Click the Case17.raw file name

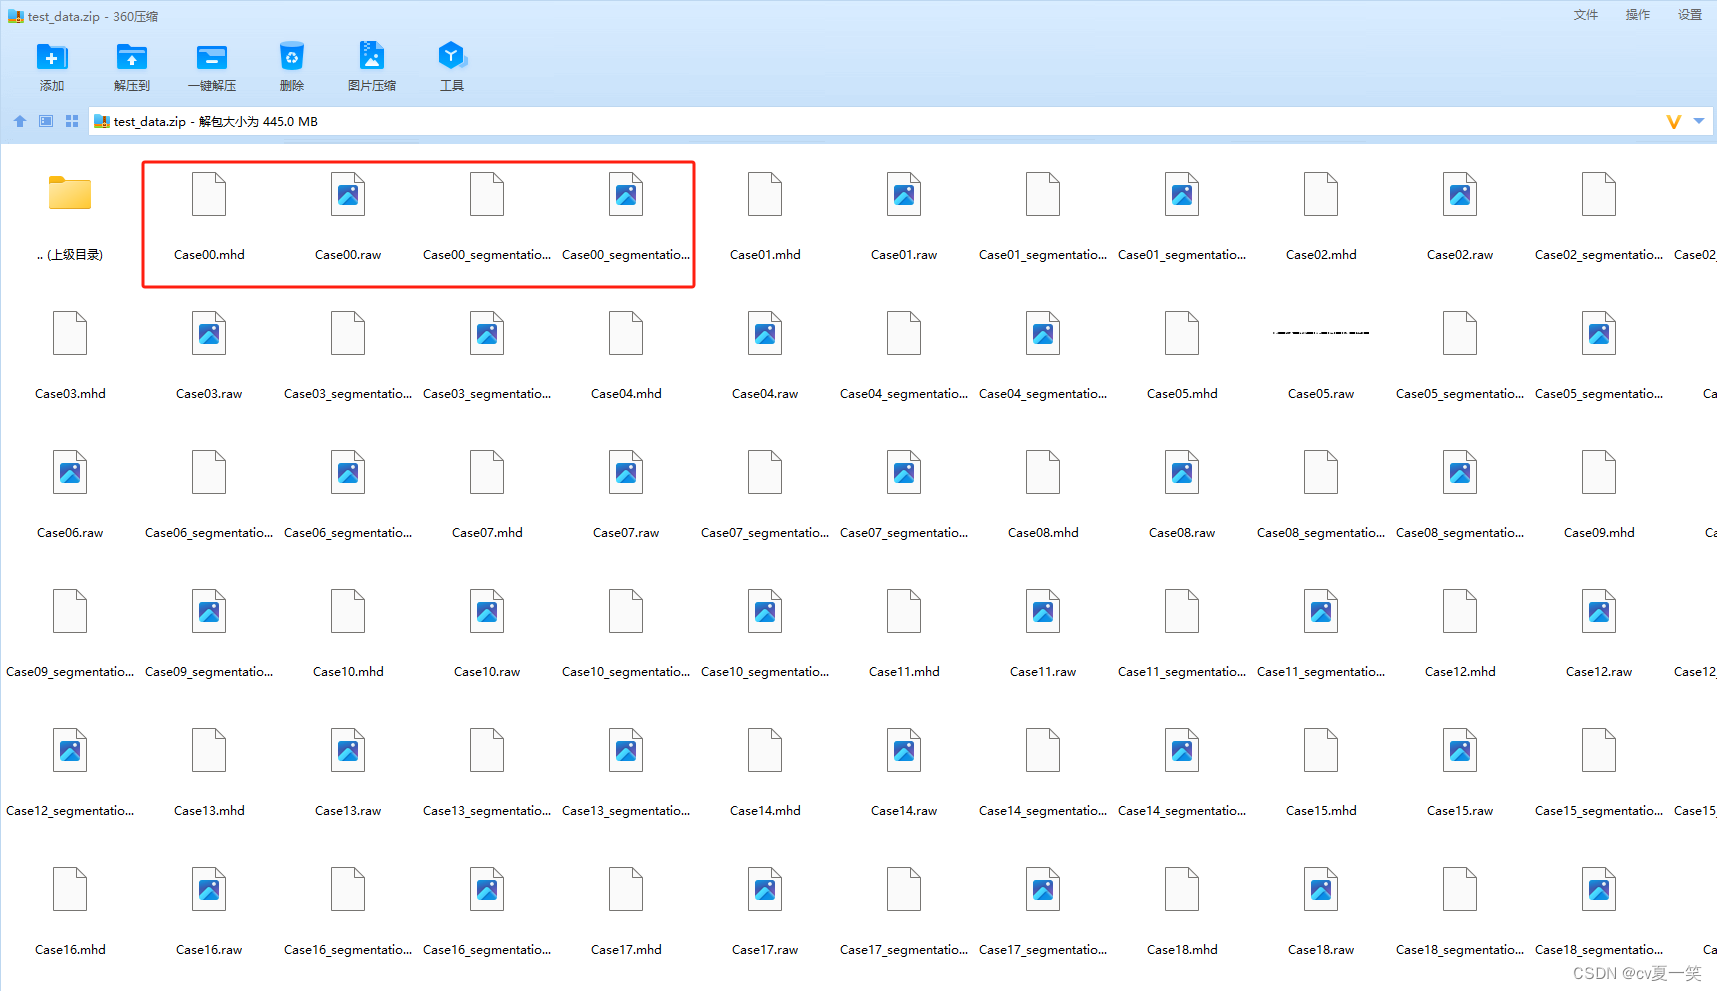click(x=765, y=950)
